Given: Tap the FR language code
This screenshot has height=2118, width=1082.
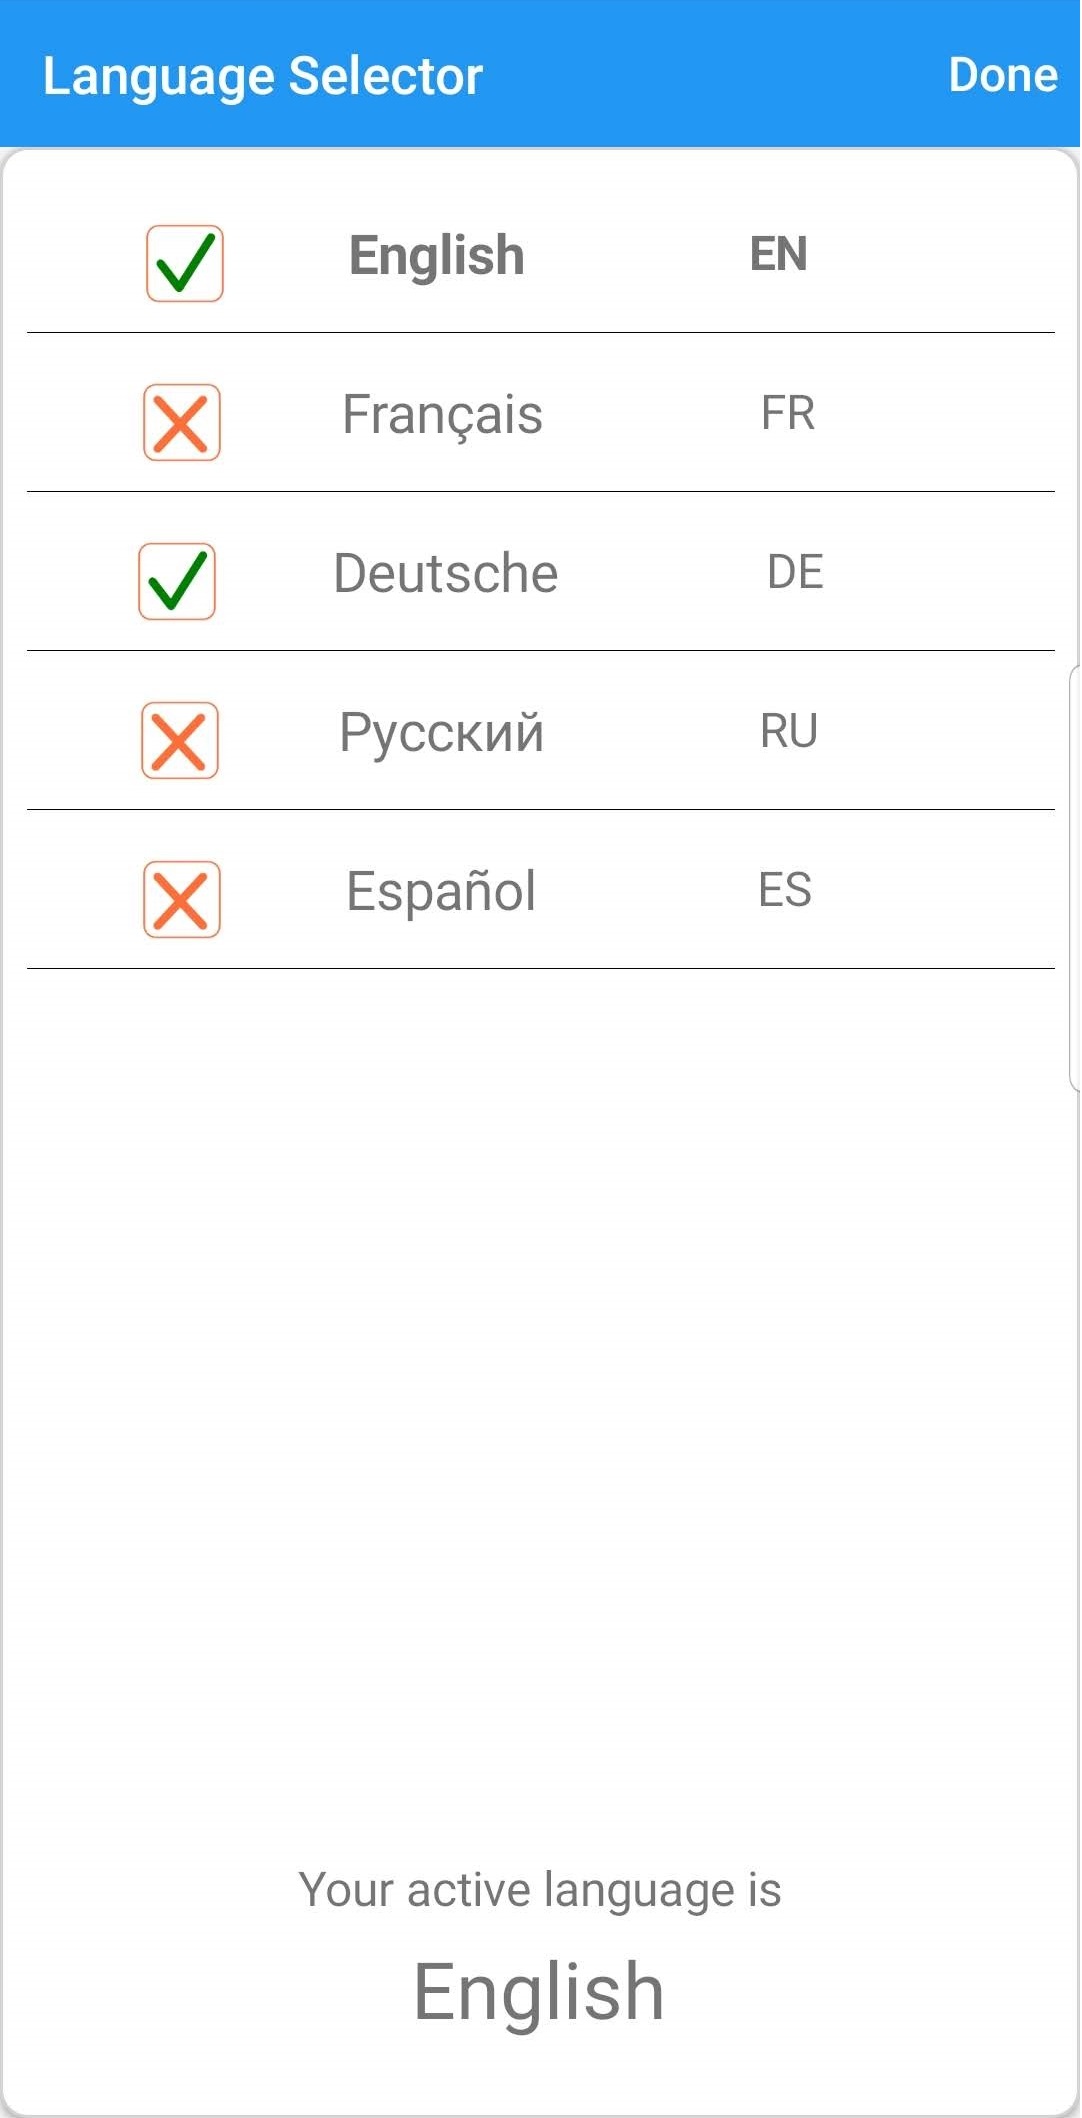Looking at the screenshot, I should [x=788, y=413].
